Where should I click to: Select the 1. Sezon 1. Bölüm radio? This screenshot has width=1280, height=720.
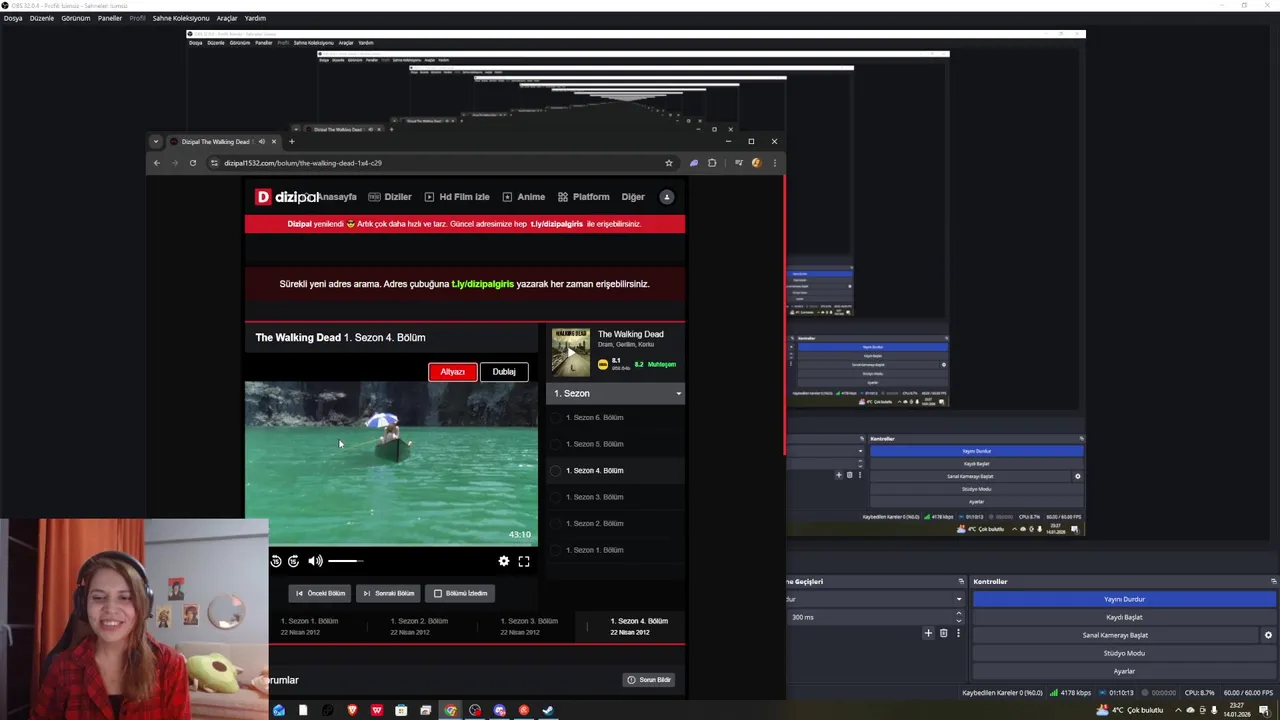point(557,550)
